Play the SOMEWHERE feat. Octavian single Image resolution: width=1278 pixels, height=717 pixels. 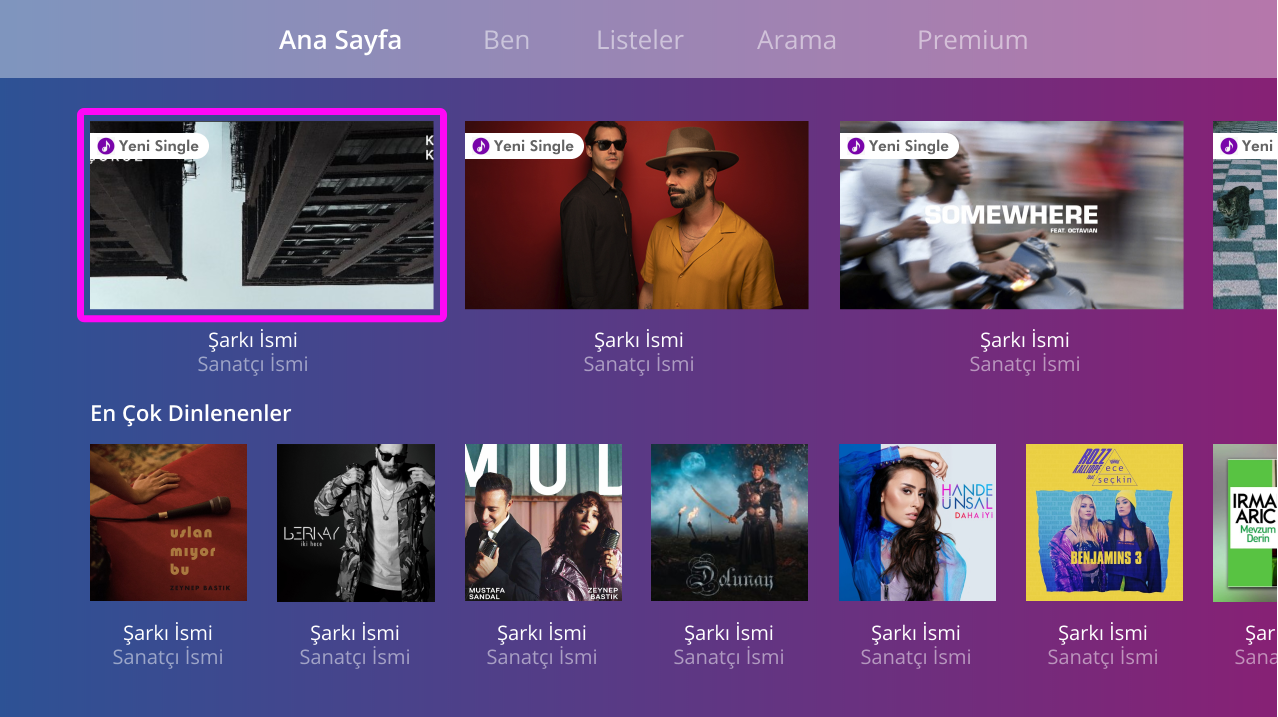[x=1011, y=215]
